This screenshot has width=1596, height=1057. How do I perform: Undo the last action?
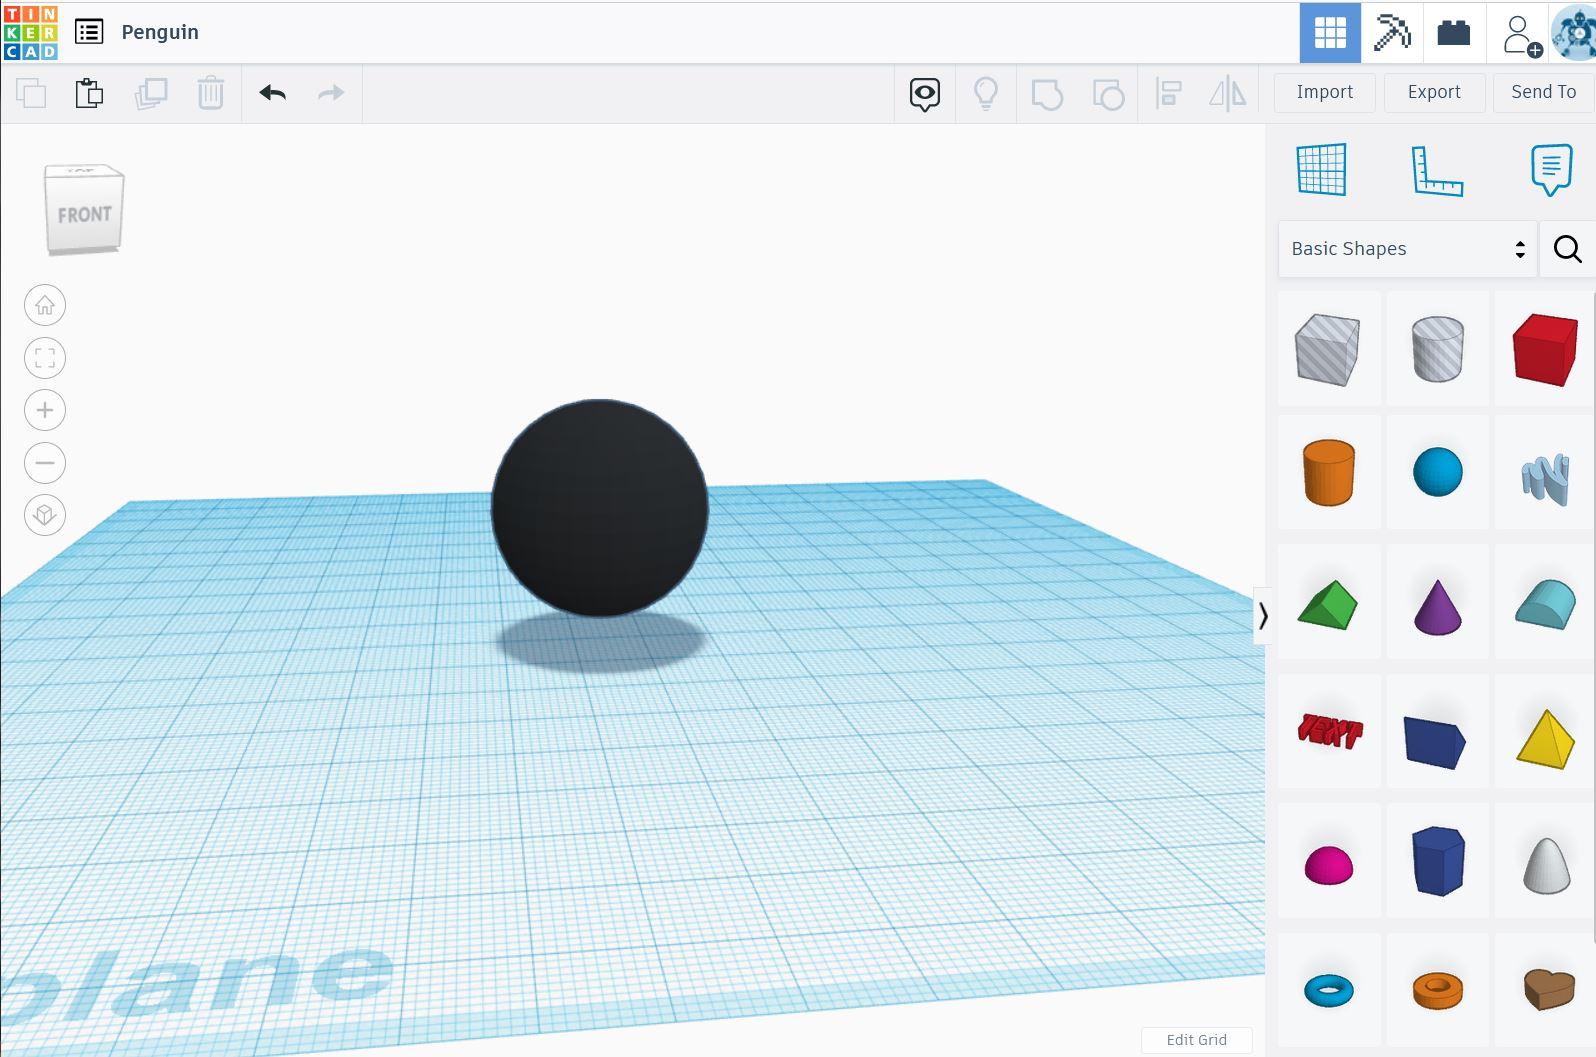click(x=272, y=93)
